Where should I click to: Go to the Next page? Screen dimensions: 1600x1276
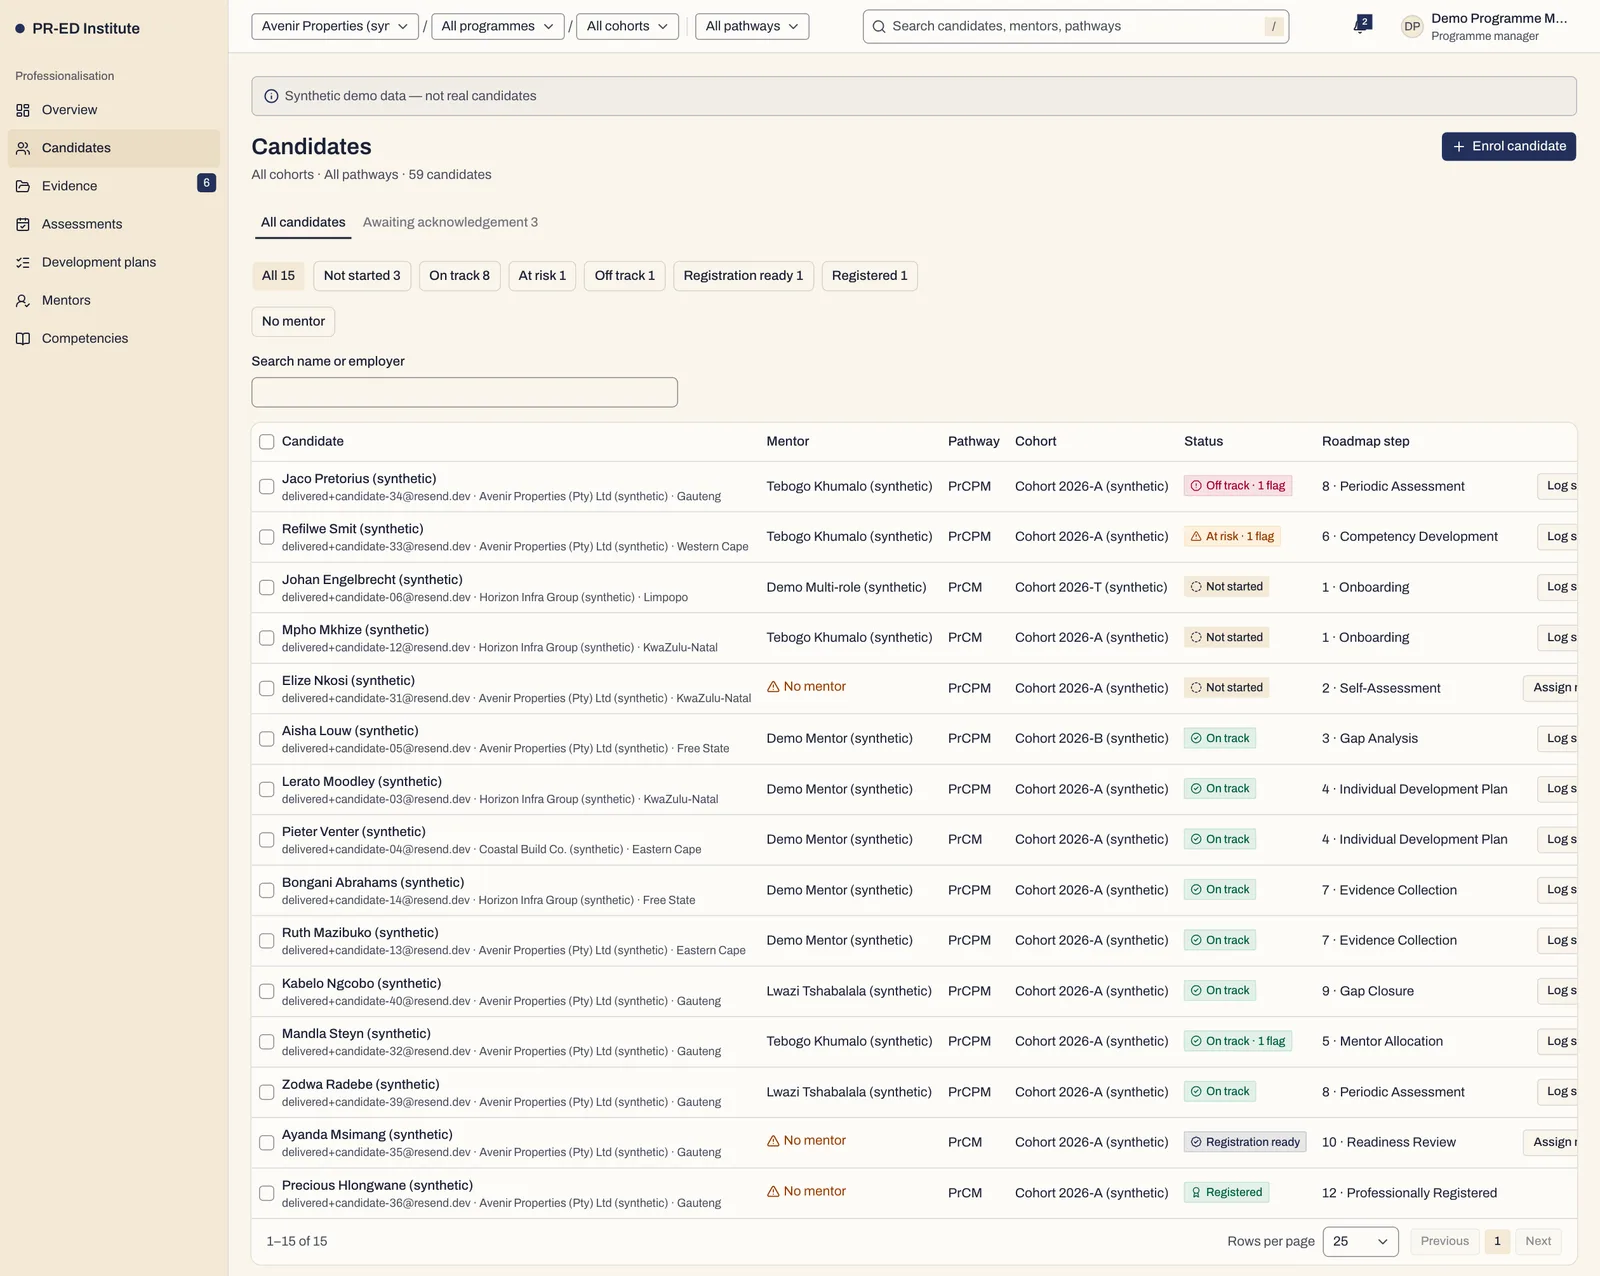[x=1538, y=1241]
